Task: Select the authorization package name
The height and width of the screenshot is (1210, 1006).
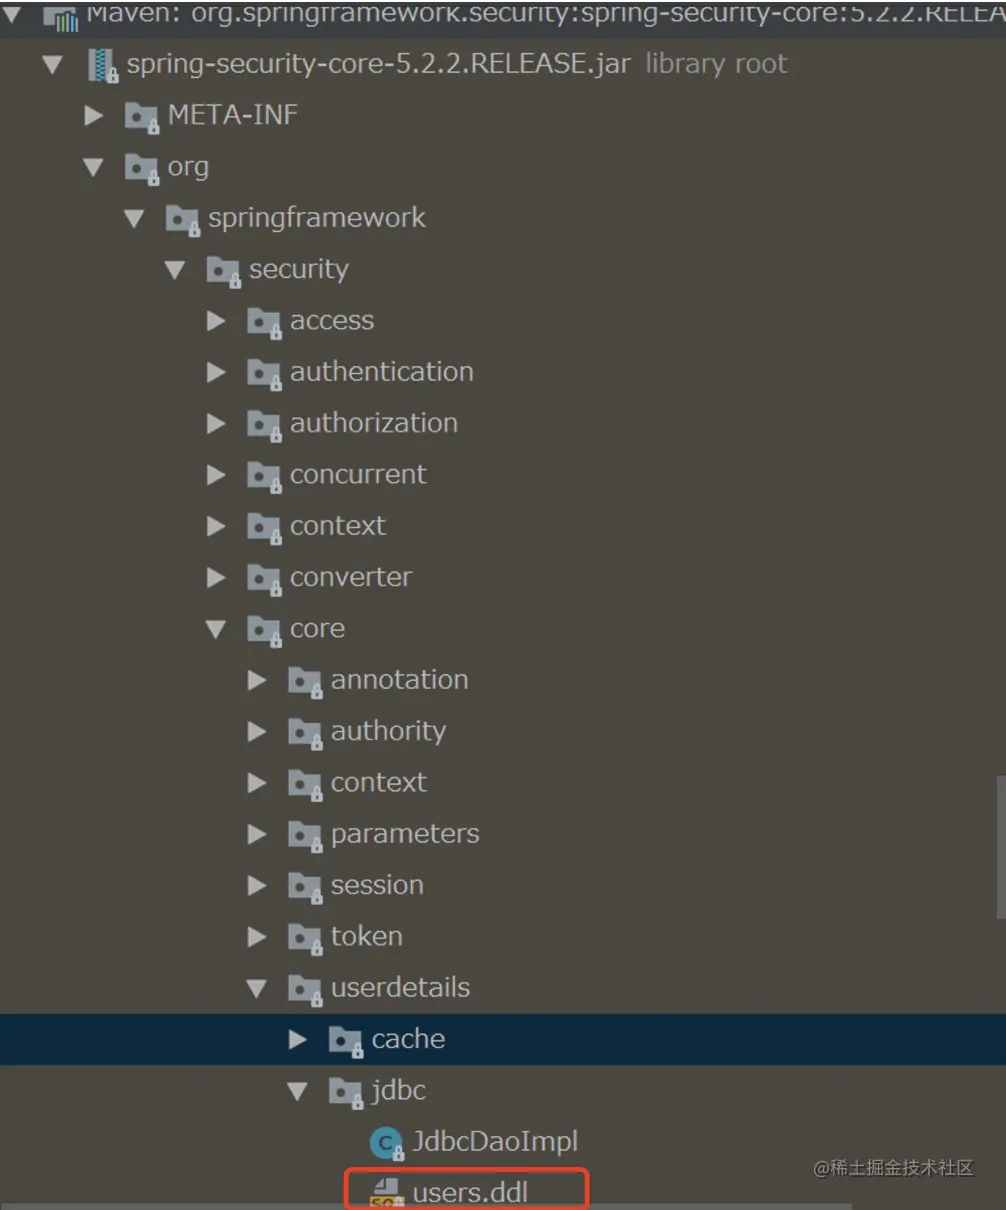Action: point(374,423)
